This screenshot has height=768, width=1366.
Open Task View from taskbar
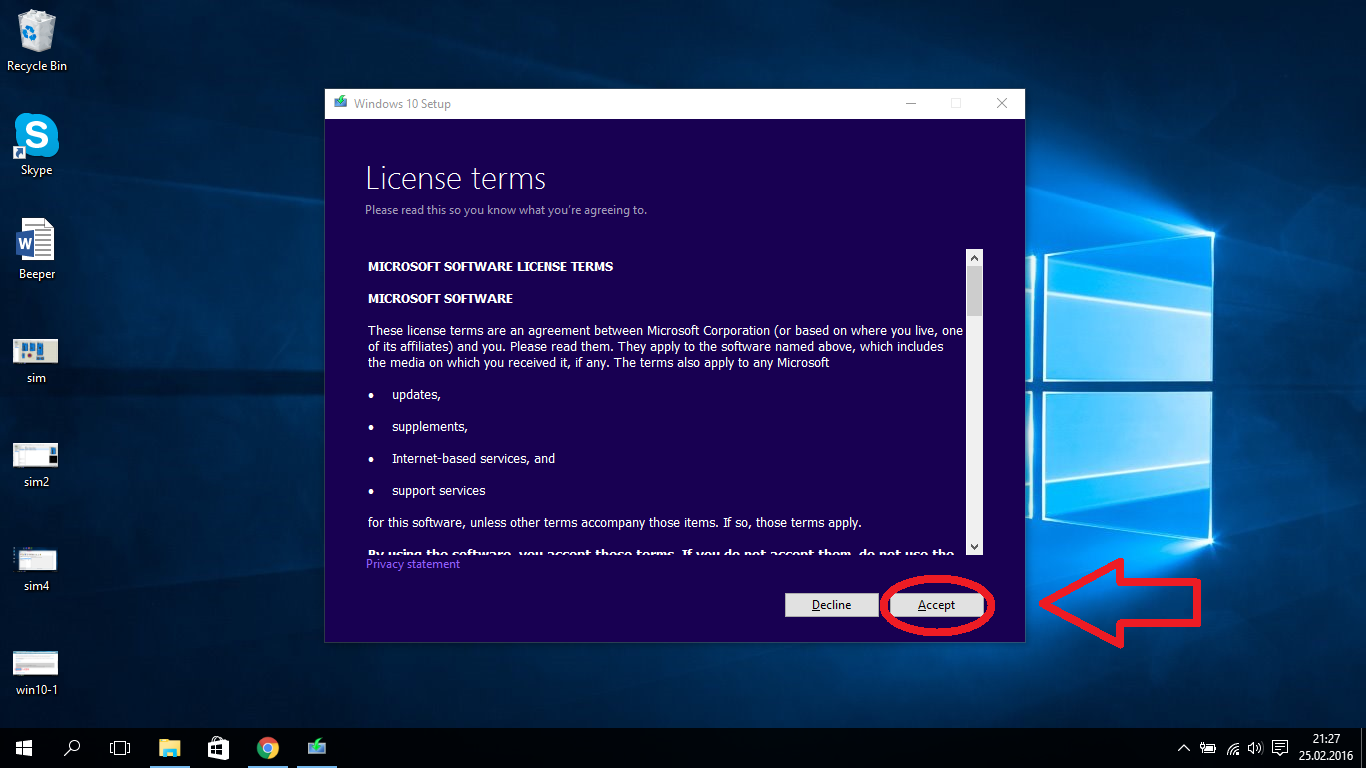120,747
